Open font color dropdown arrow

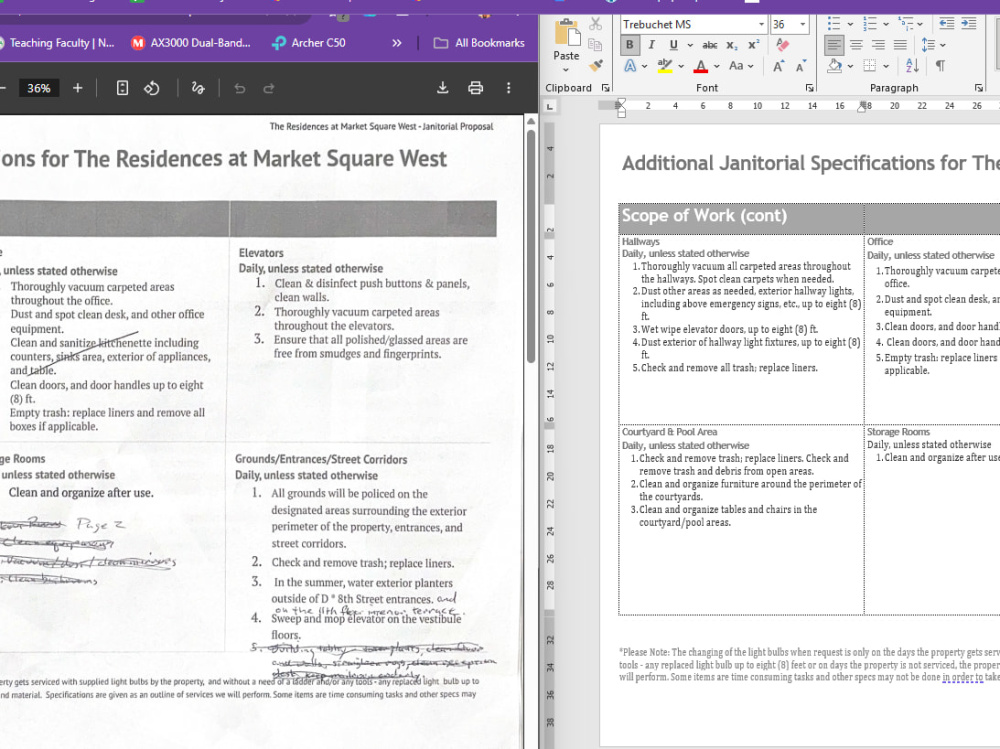coord(717,66)
